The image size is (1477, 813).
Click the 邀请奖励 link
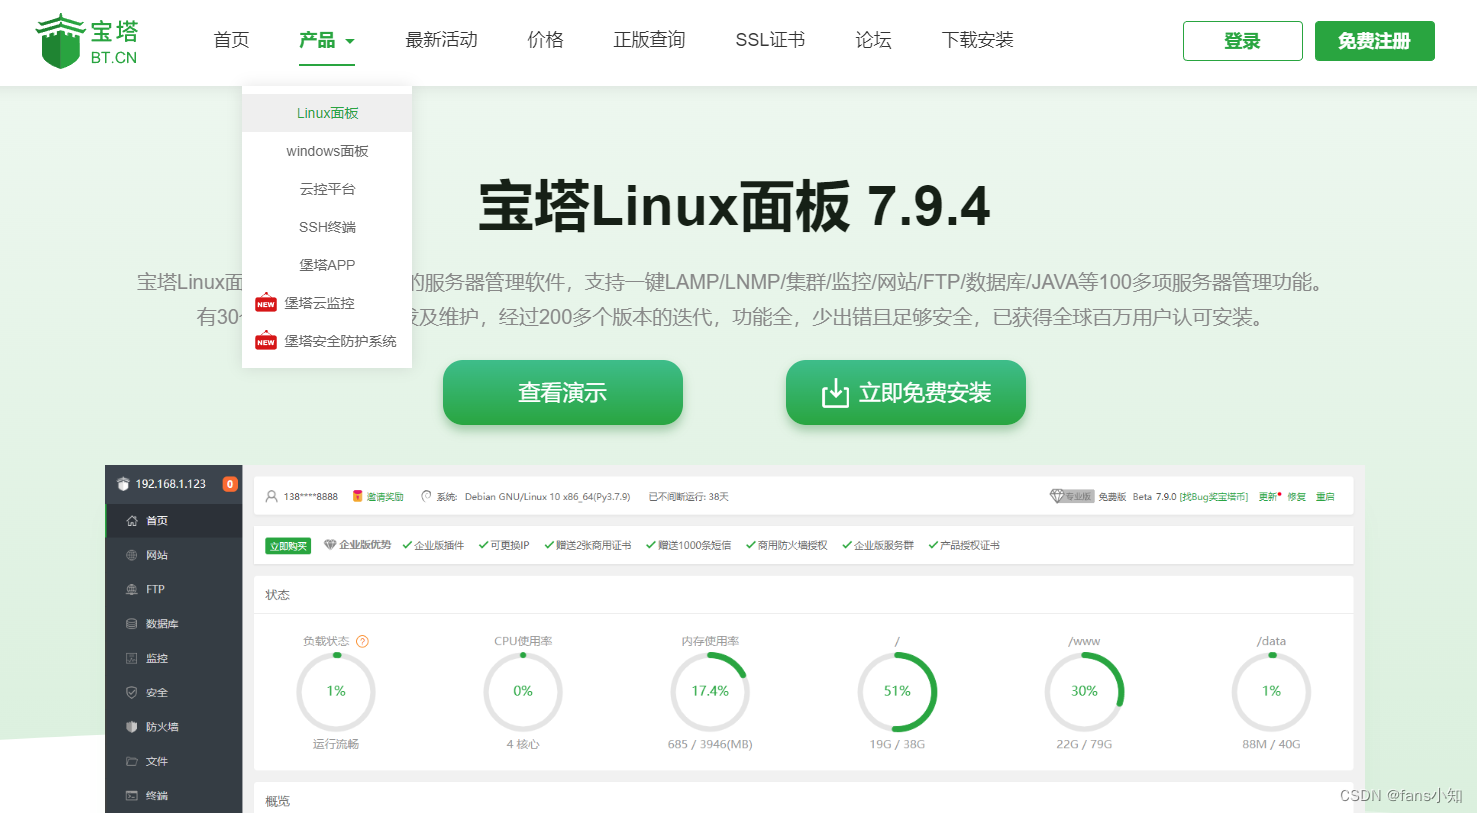(x=385, y=497)
